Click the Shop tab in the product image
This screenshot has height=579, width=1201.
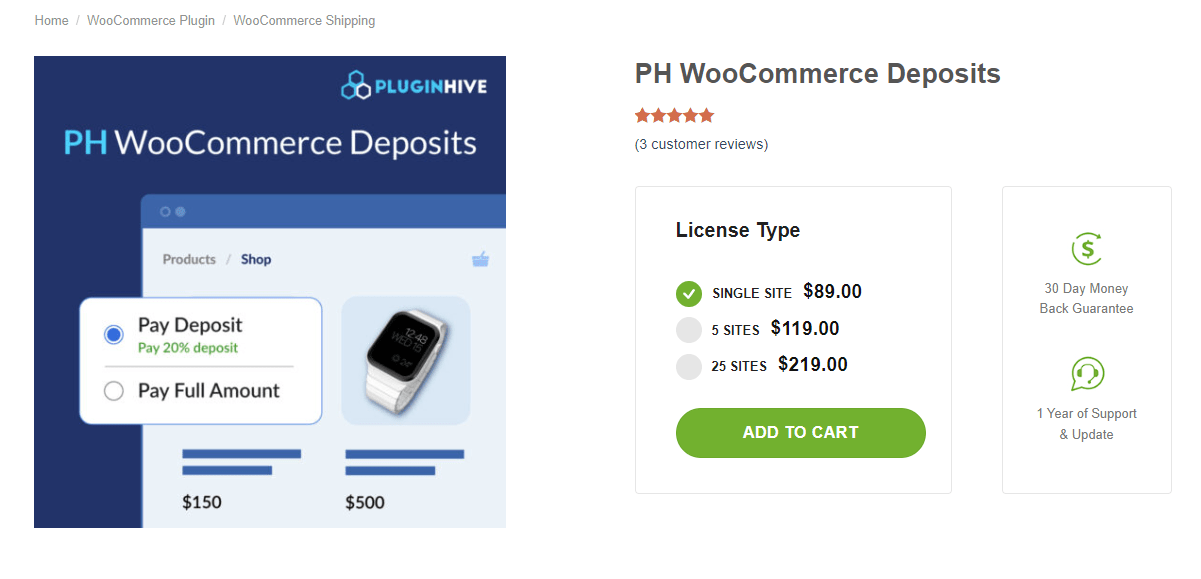(255, 259)
